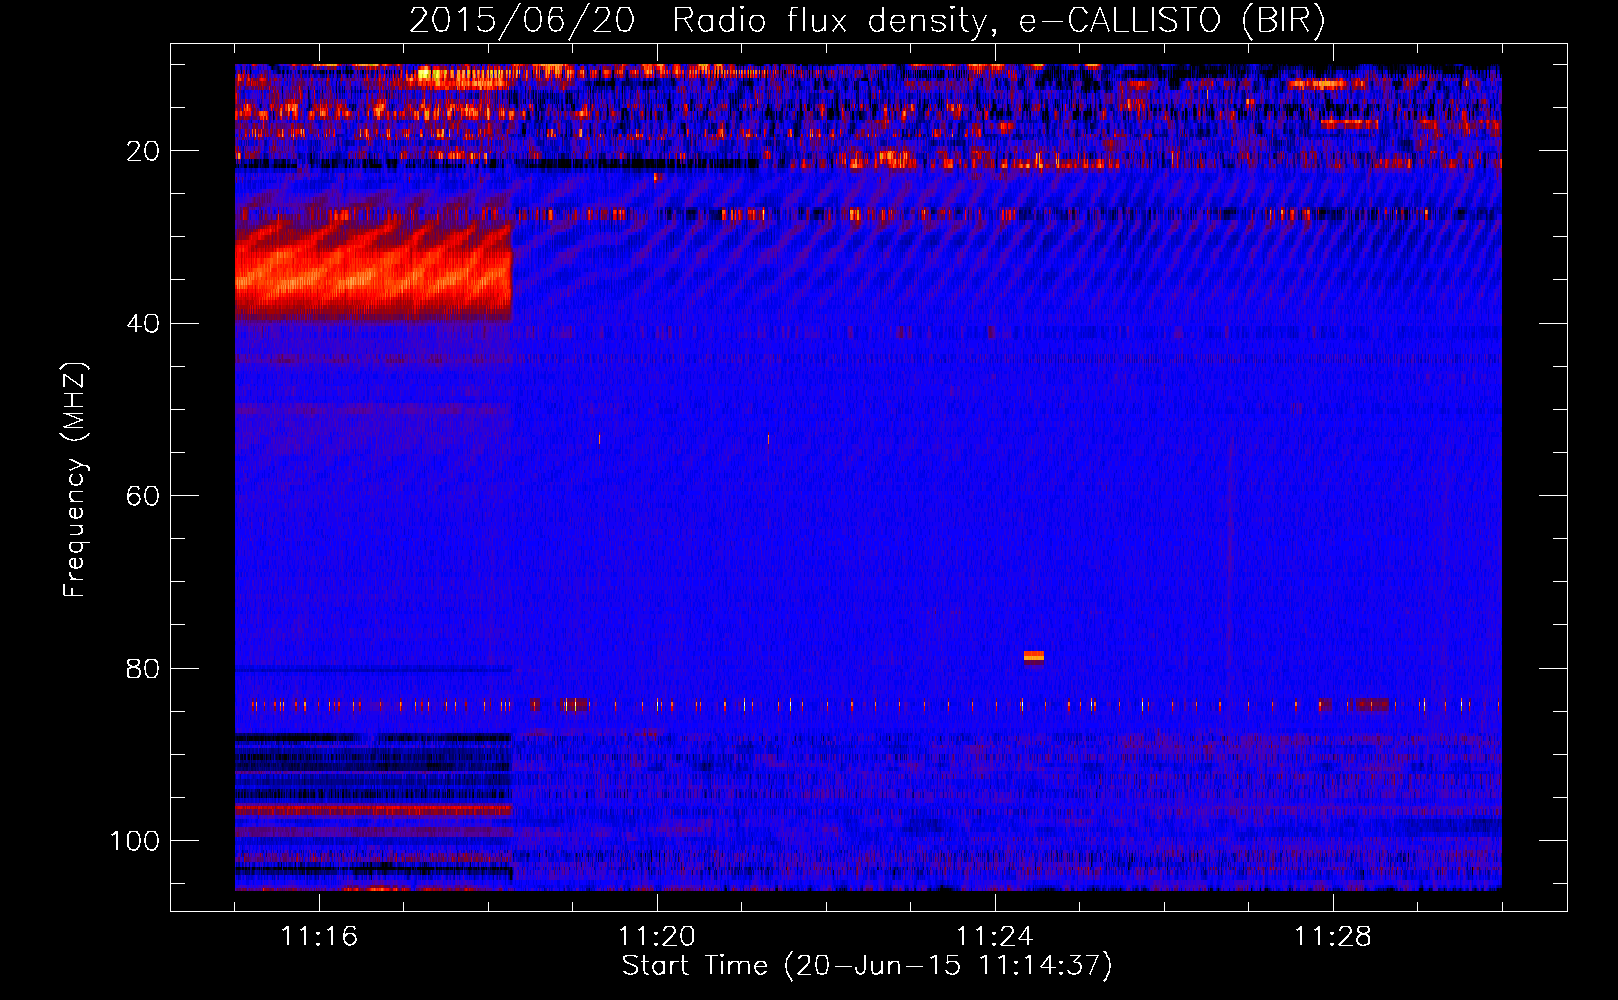The image size is (1618, 1000).
Task: Click the "Start Time (20-Jun-15 11:14:37)" x-axis label
Action: [x=867, y=966]
